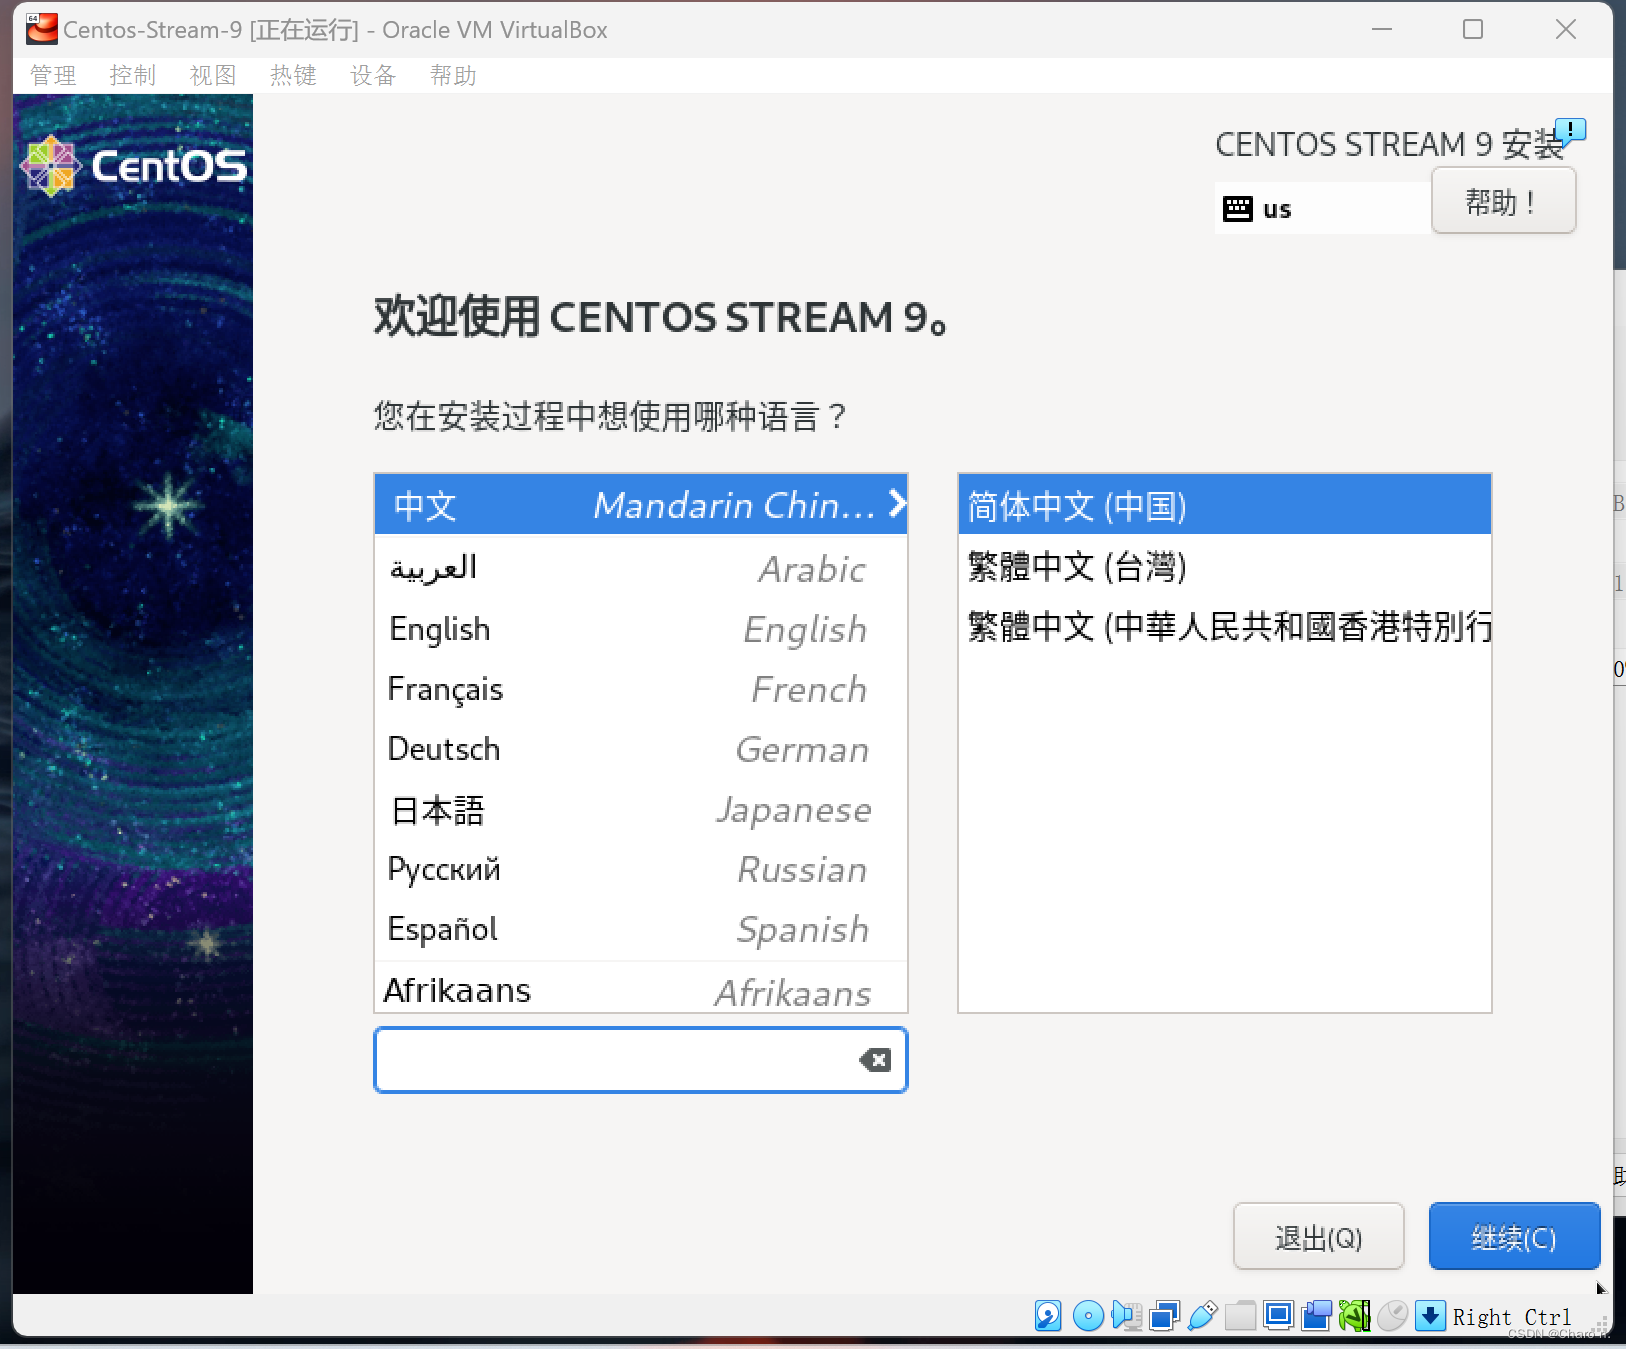
Task: Click Right Ctrl host key label
Action: coord(1511,1317)
